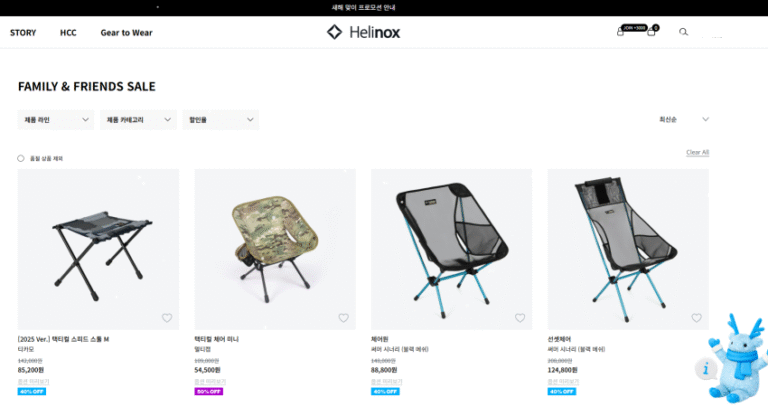Expand the 제품 라인 filter dropdown

pos(55,120)
